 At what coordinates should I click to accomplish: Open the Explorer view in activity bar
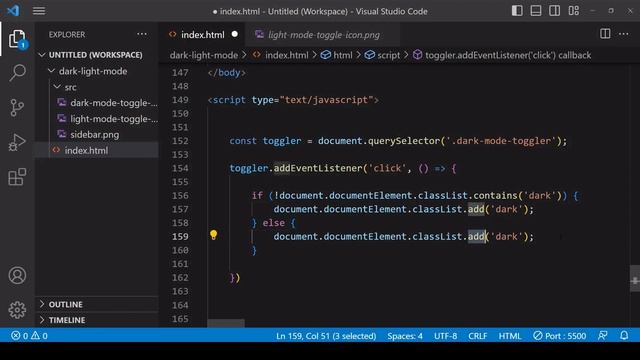coord(17,39)
